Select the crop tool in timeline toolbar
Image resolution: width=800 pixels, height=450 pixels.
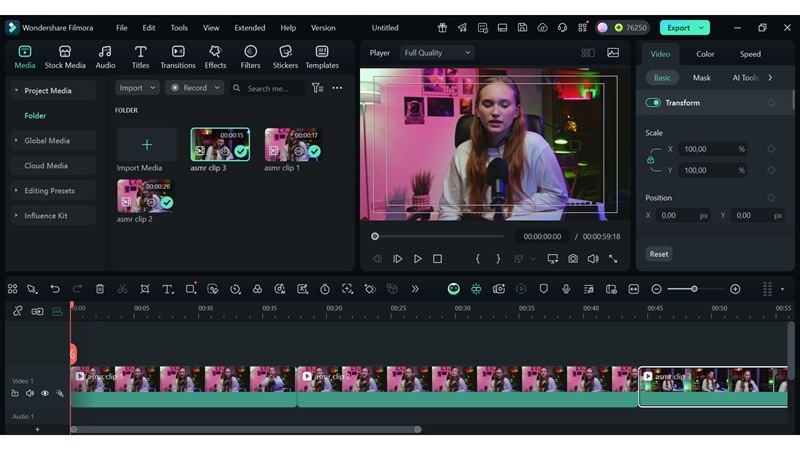pos(145,289)
